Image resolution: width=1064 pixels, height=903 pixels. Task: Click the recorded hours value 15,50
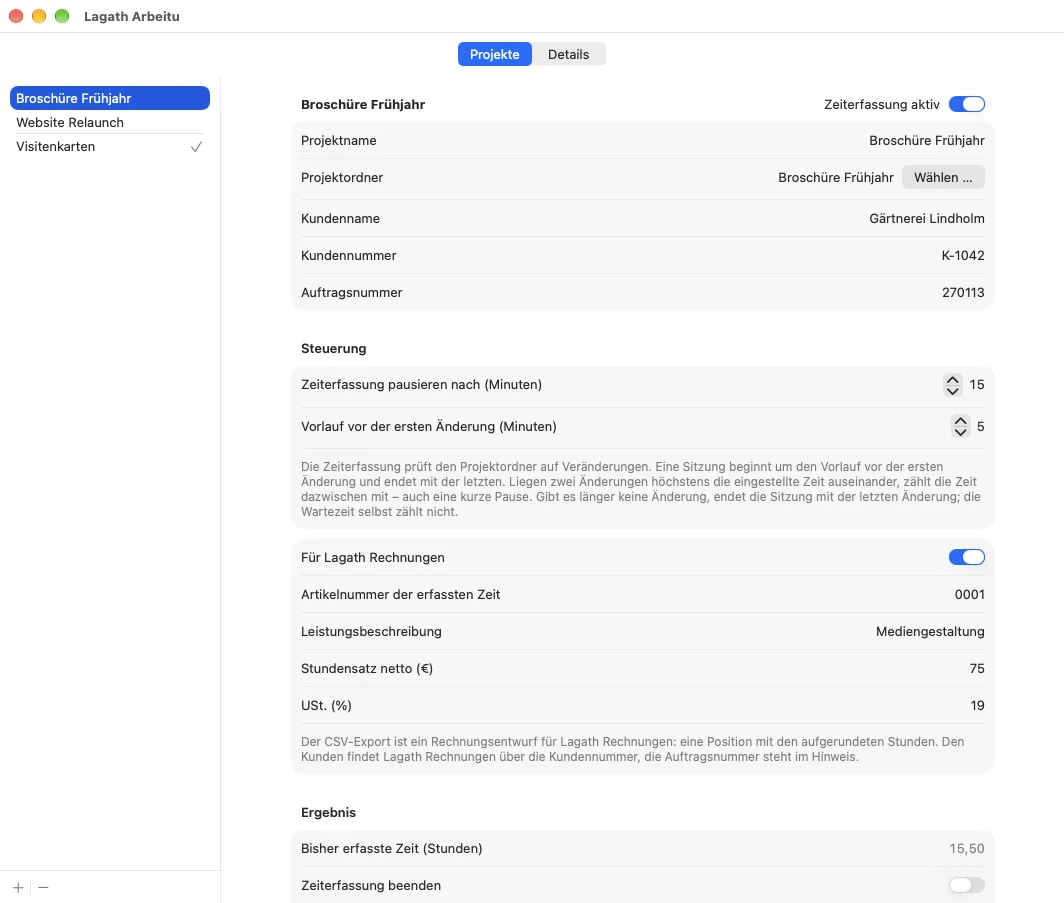(x=966, y=849)
